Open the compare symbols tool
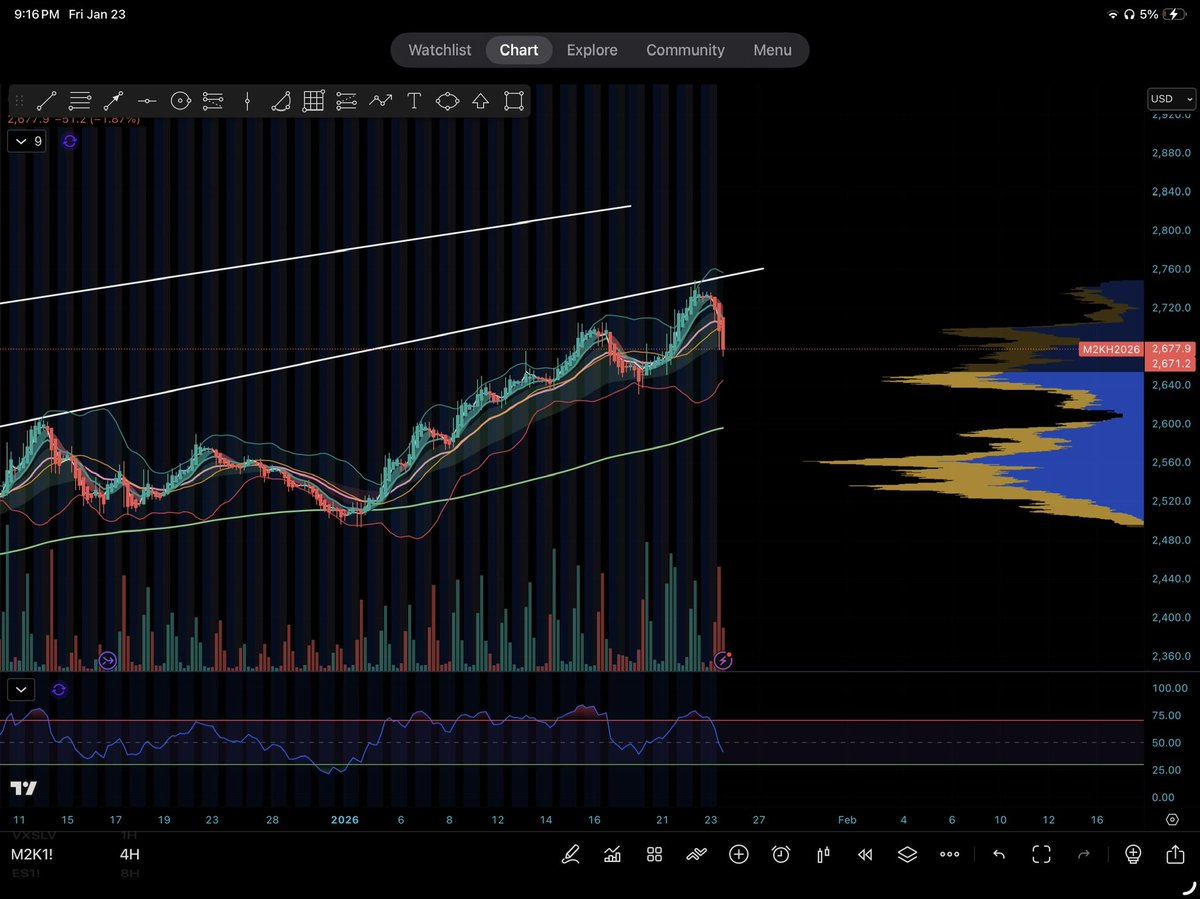This screenshot has height=899, width=1200. tap(696, 854)
